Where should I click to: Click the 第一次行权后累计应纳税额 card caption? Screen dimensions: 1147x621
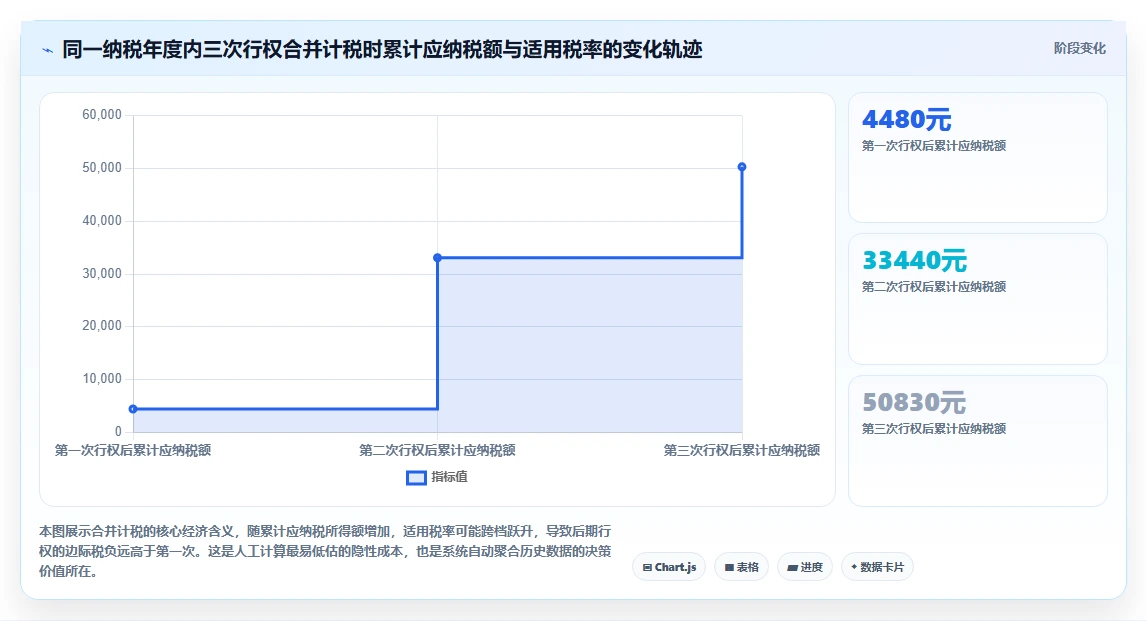point(933,146)
